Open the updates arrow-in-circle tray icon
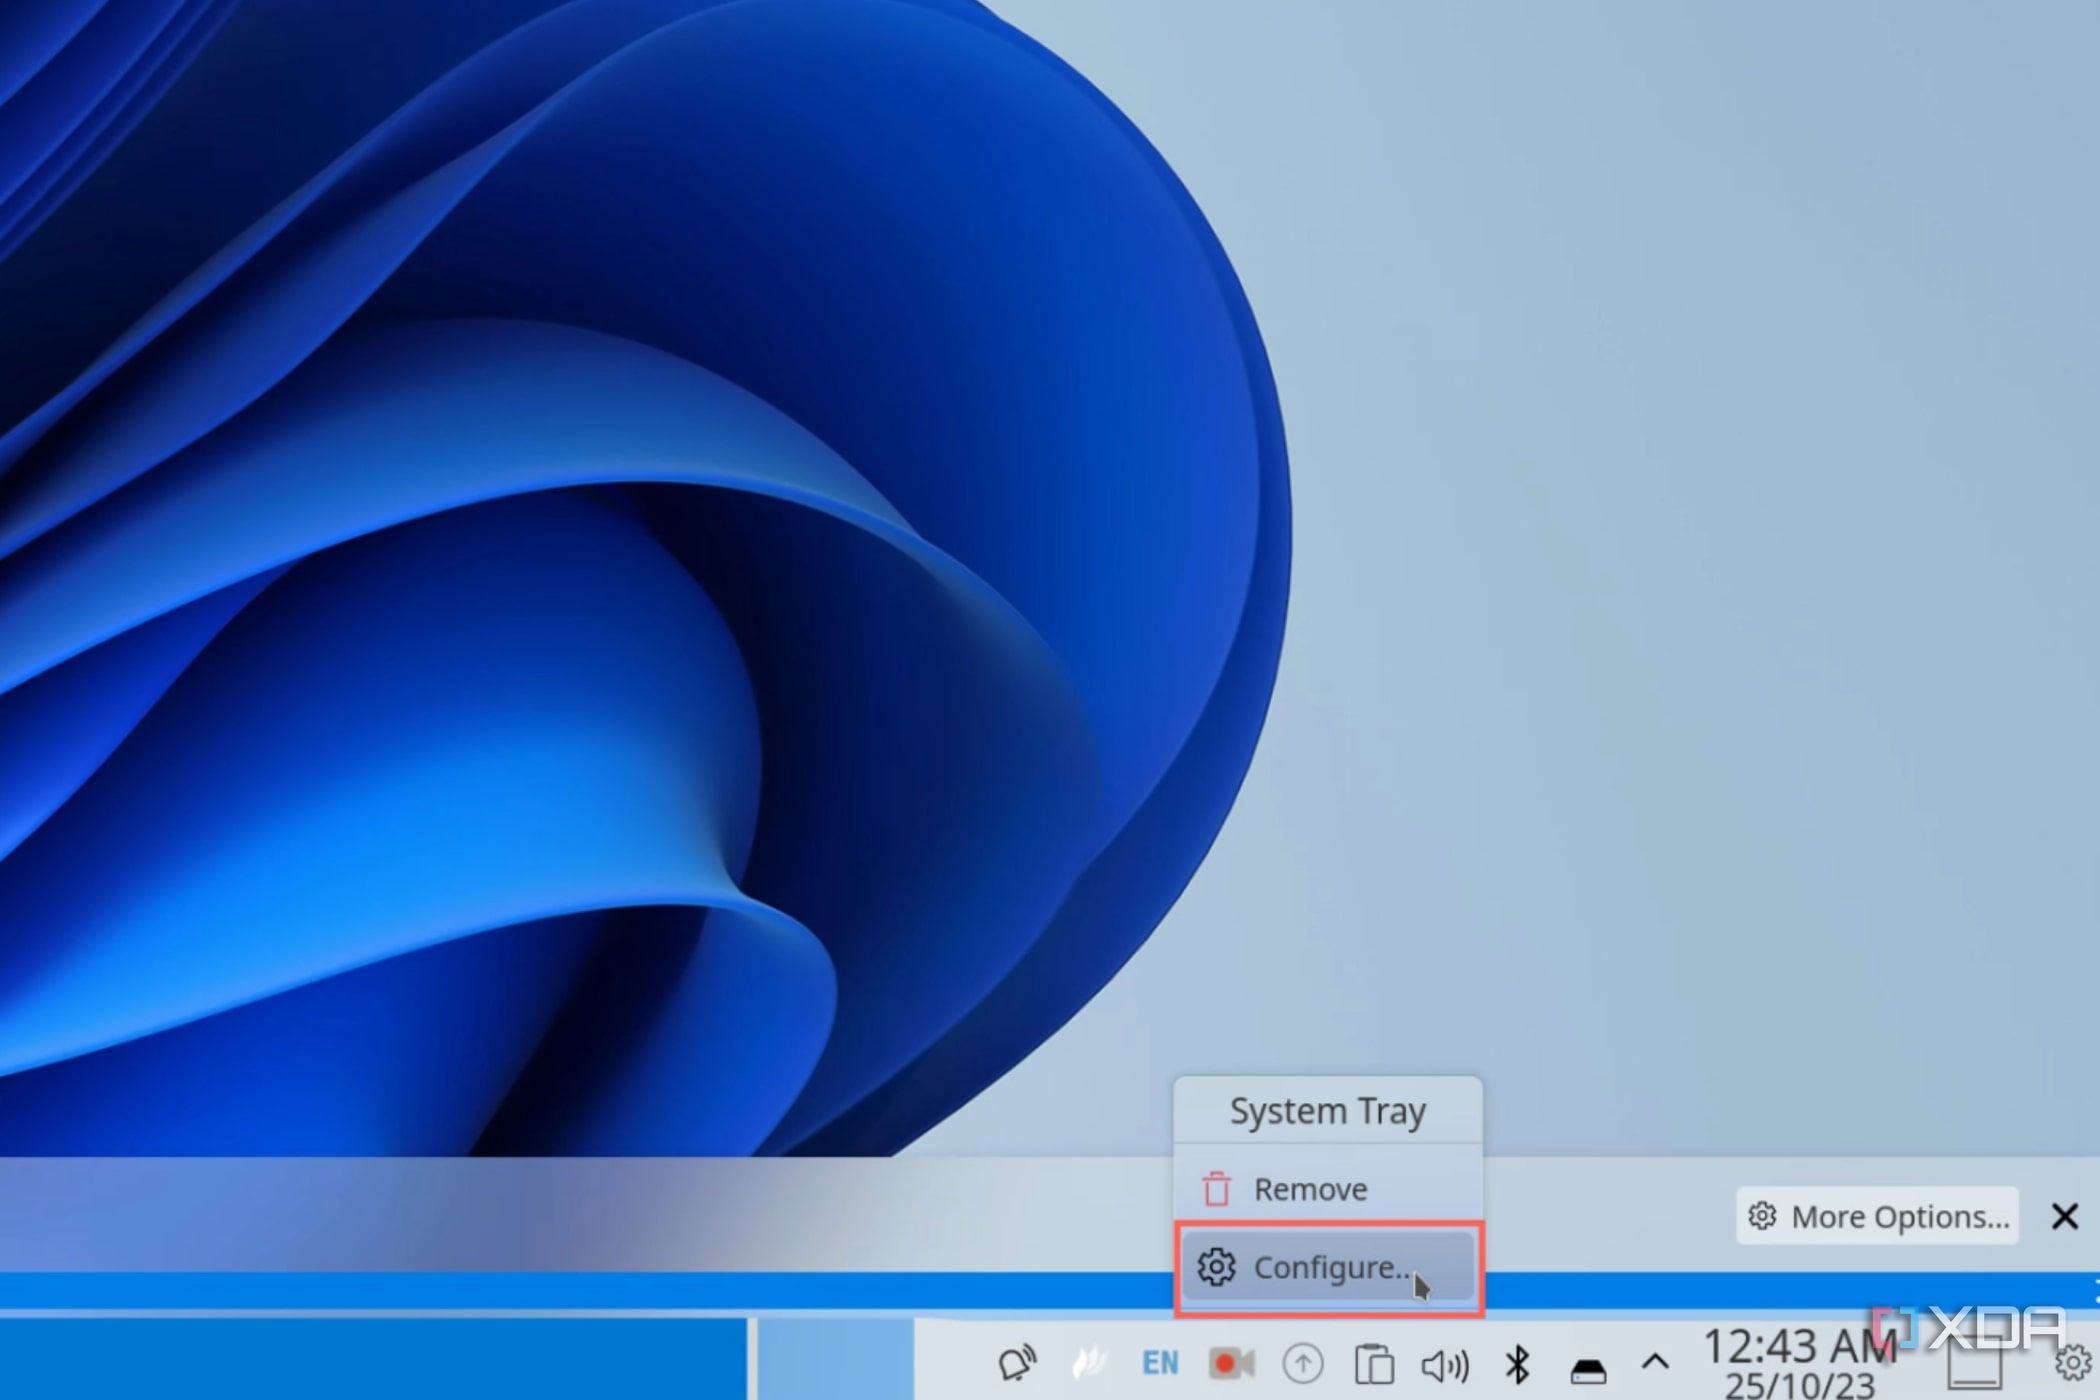Viewport: 2100px width, 1400px height. tap(1303, 1363)
